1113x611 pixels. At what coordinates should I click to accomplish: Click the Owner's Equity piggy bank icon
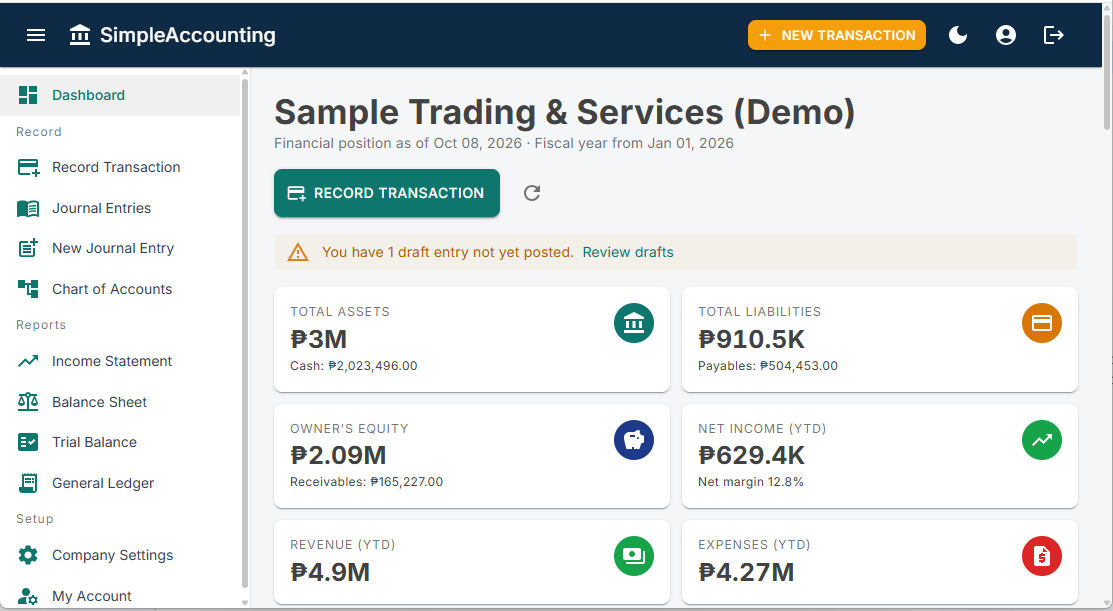pos(634,440)
